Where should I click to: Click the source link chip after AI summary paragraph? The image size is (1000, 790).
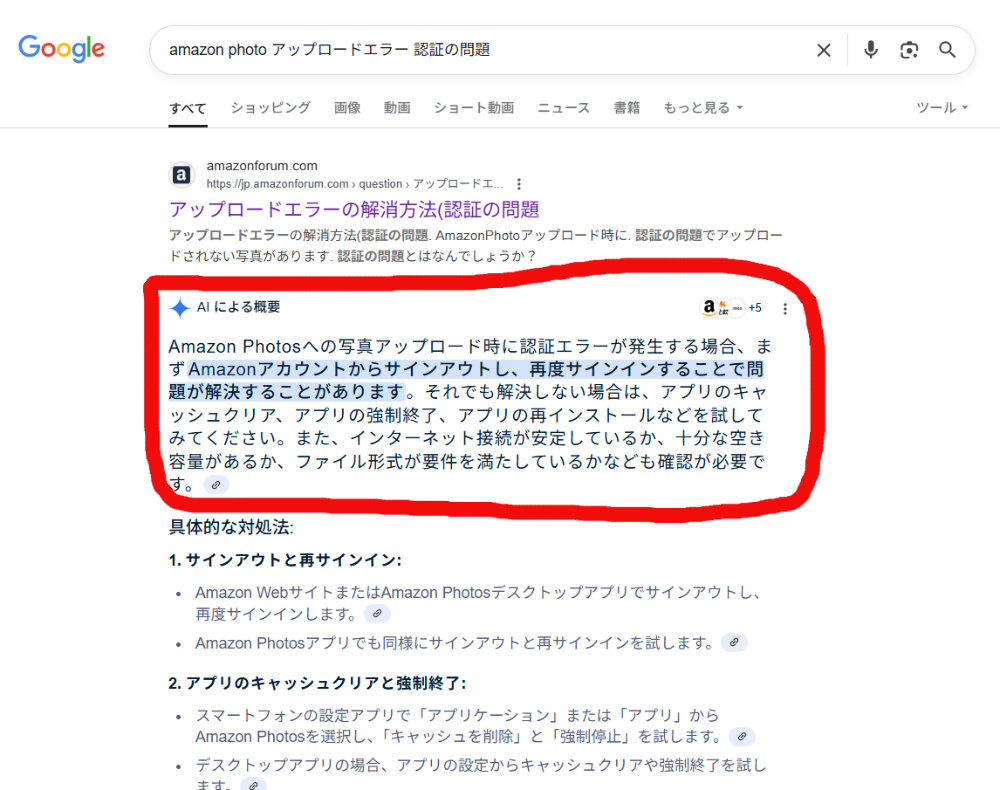216,485
